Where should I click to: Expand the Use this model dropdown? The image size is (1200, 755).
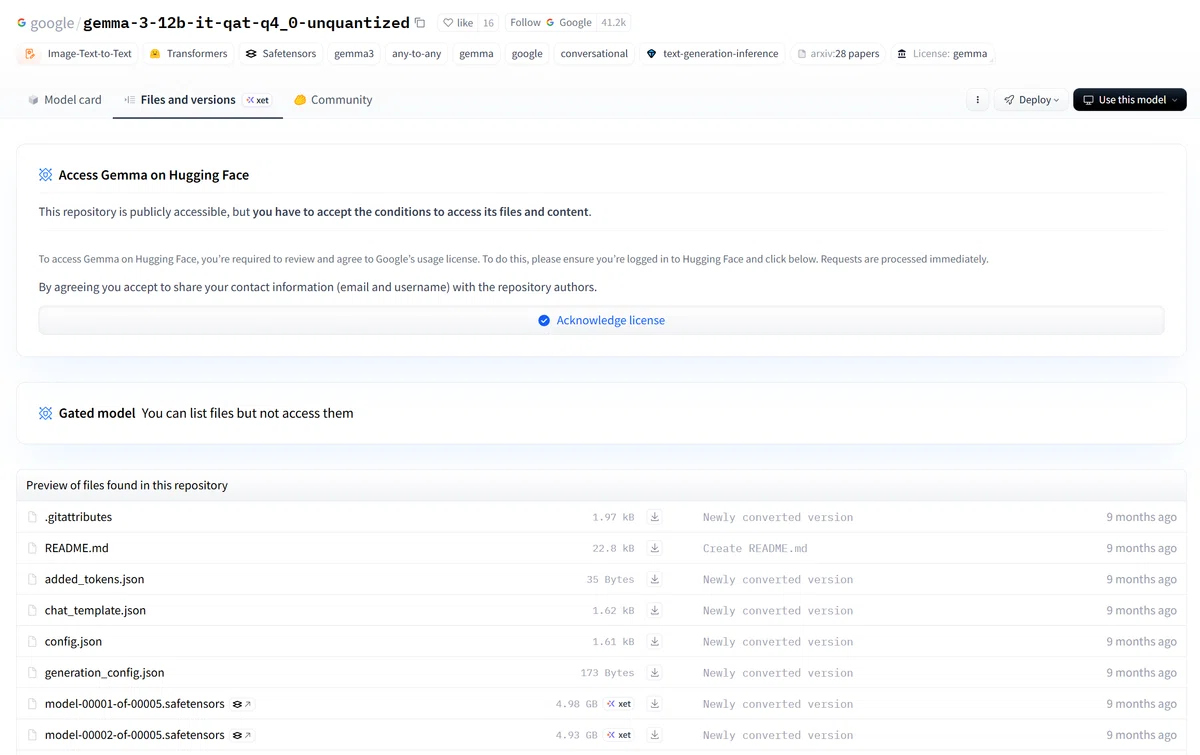coord(1130,100)
